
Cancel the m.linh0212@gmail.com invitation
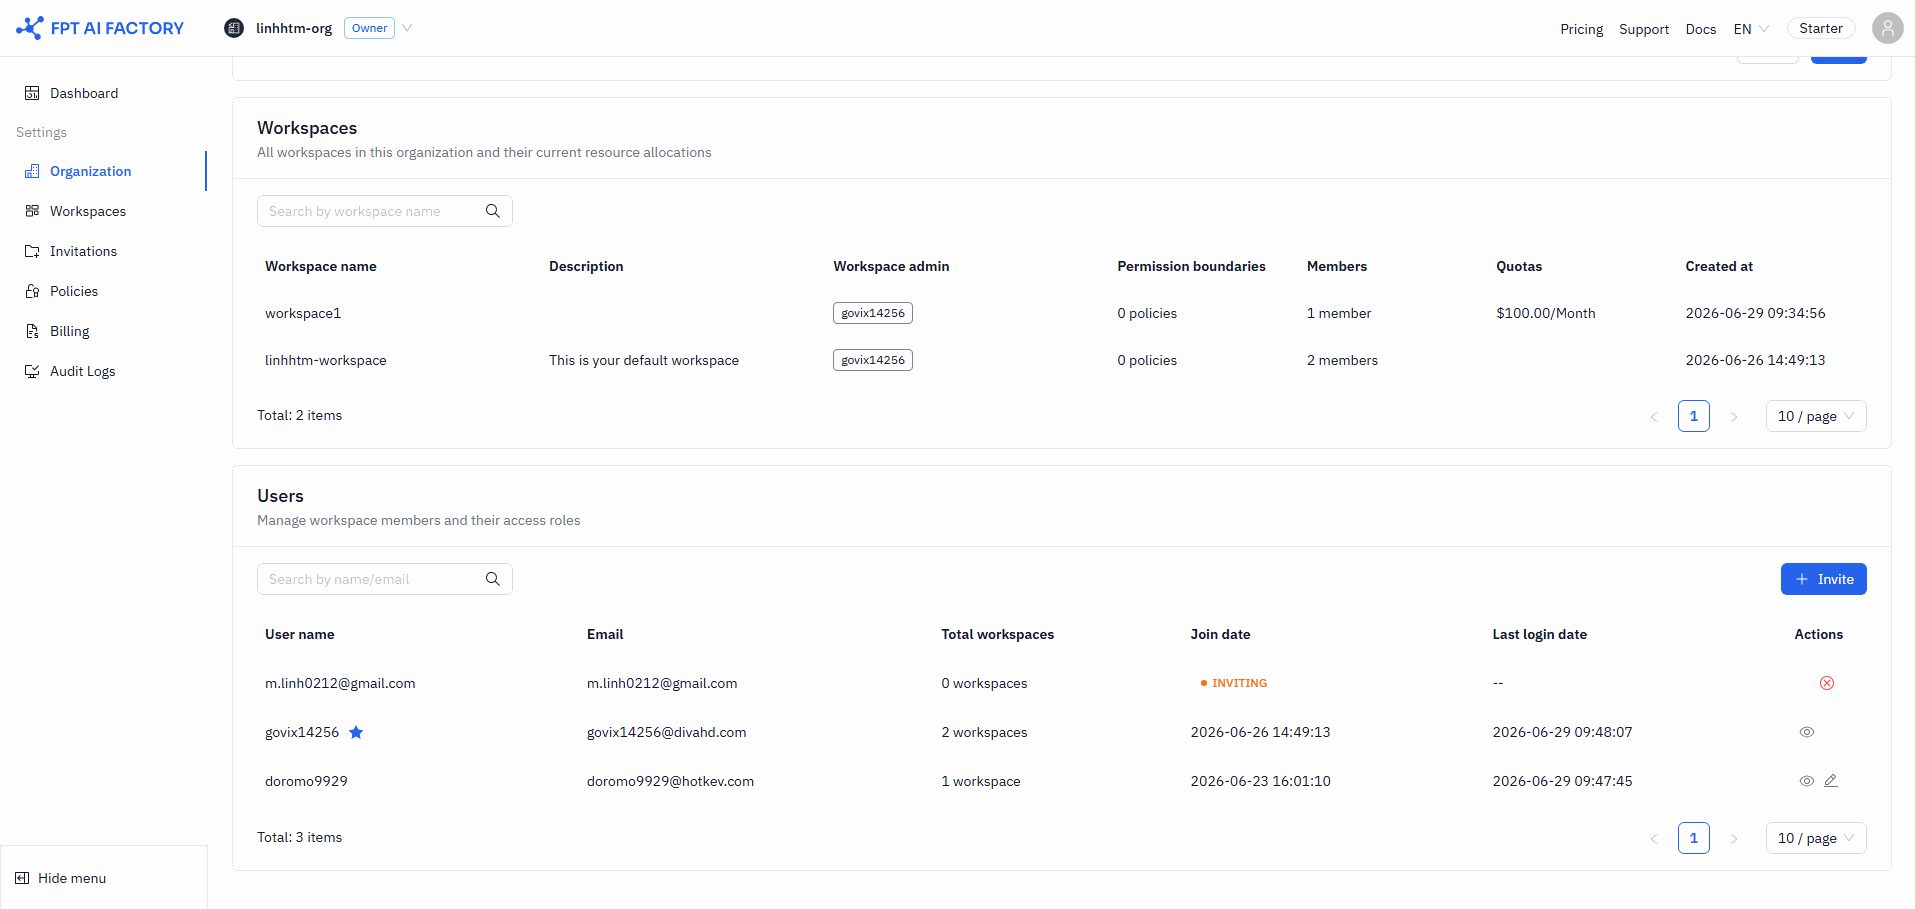pyautogui.click(x=1826, y=683)
